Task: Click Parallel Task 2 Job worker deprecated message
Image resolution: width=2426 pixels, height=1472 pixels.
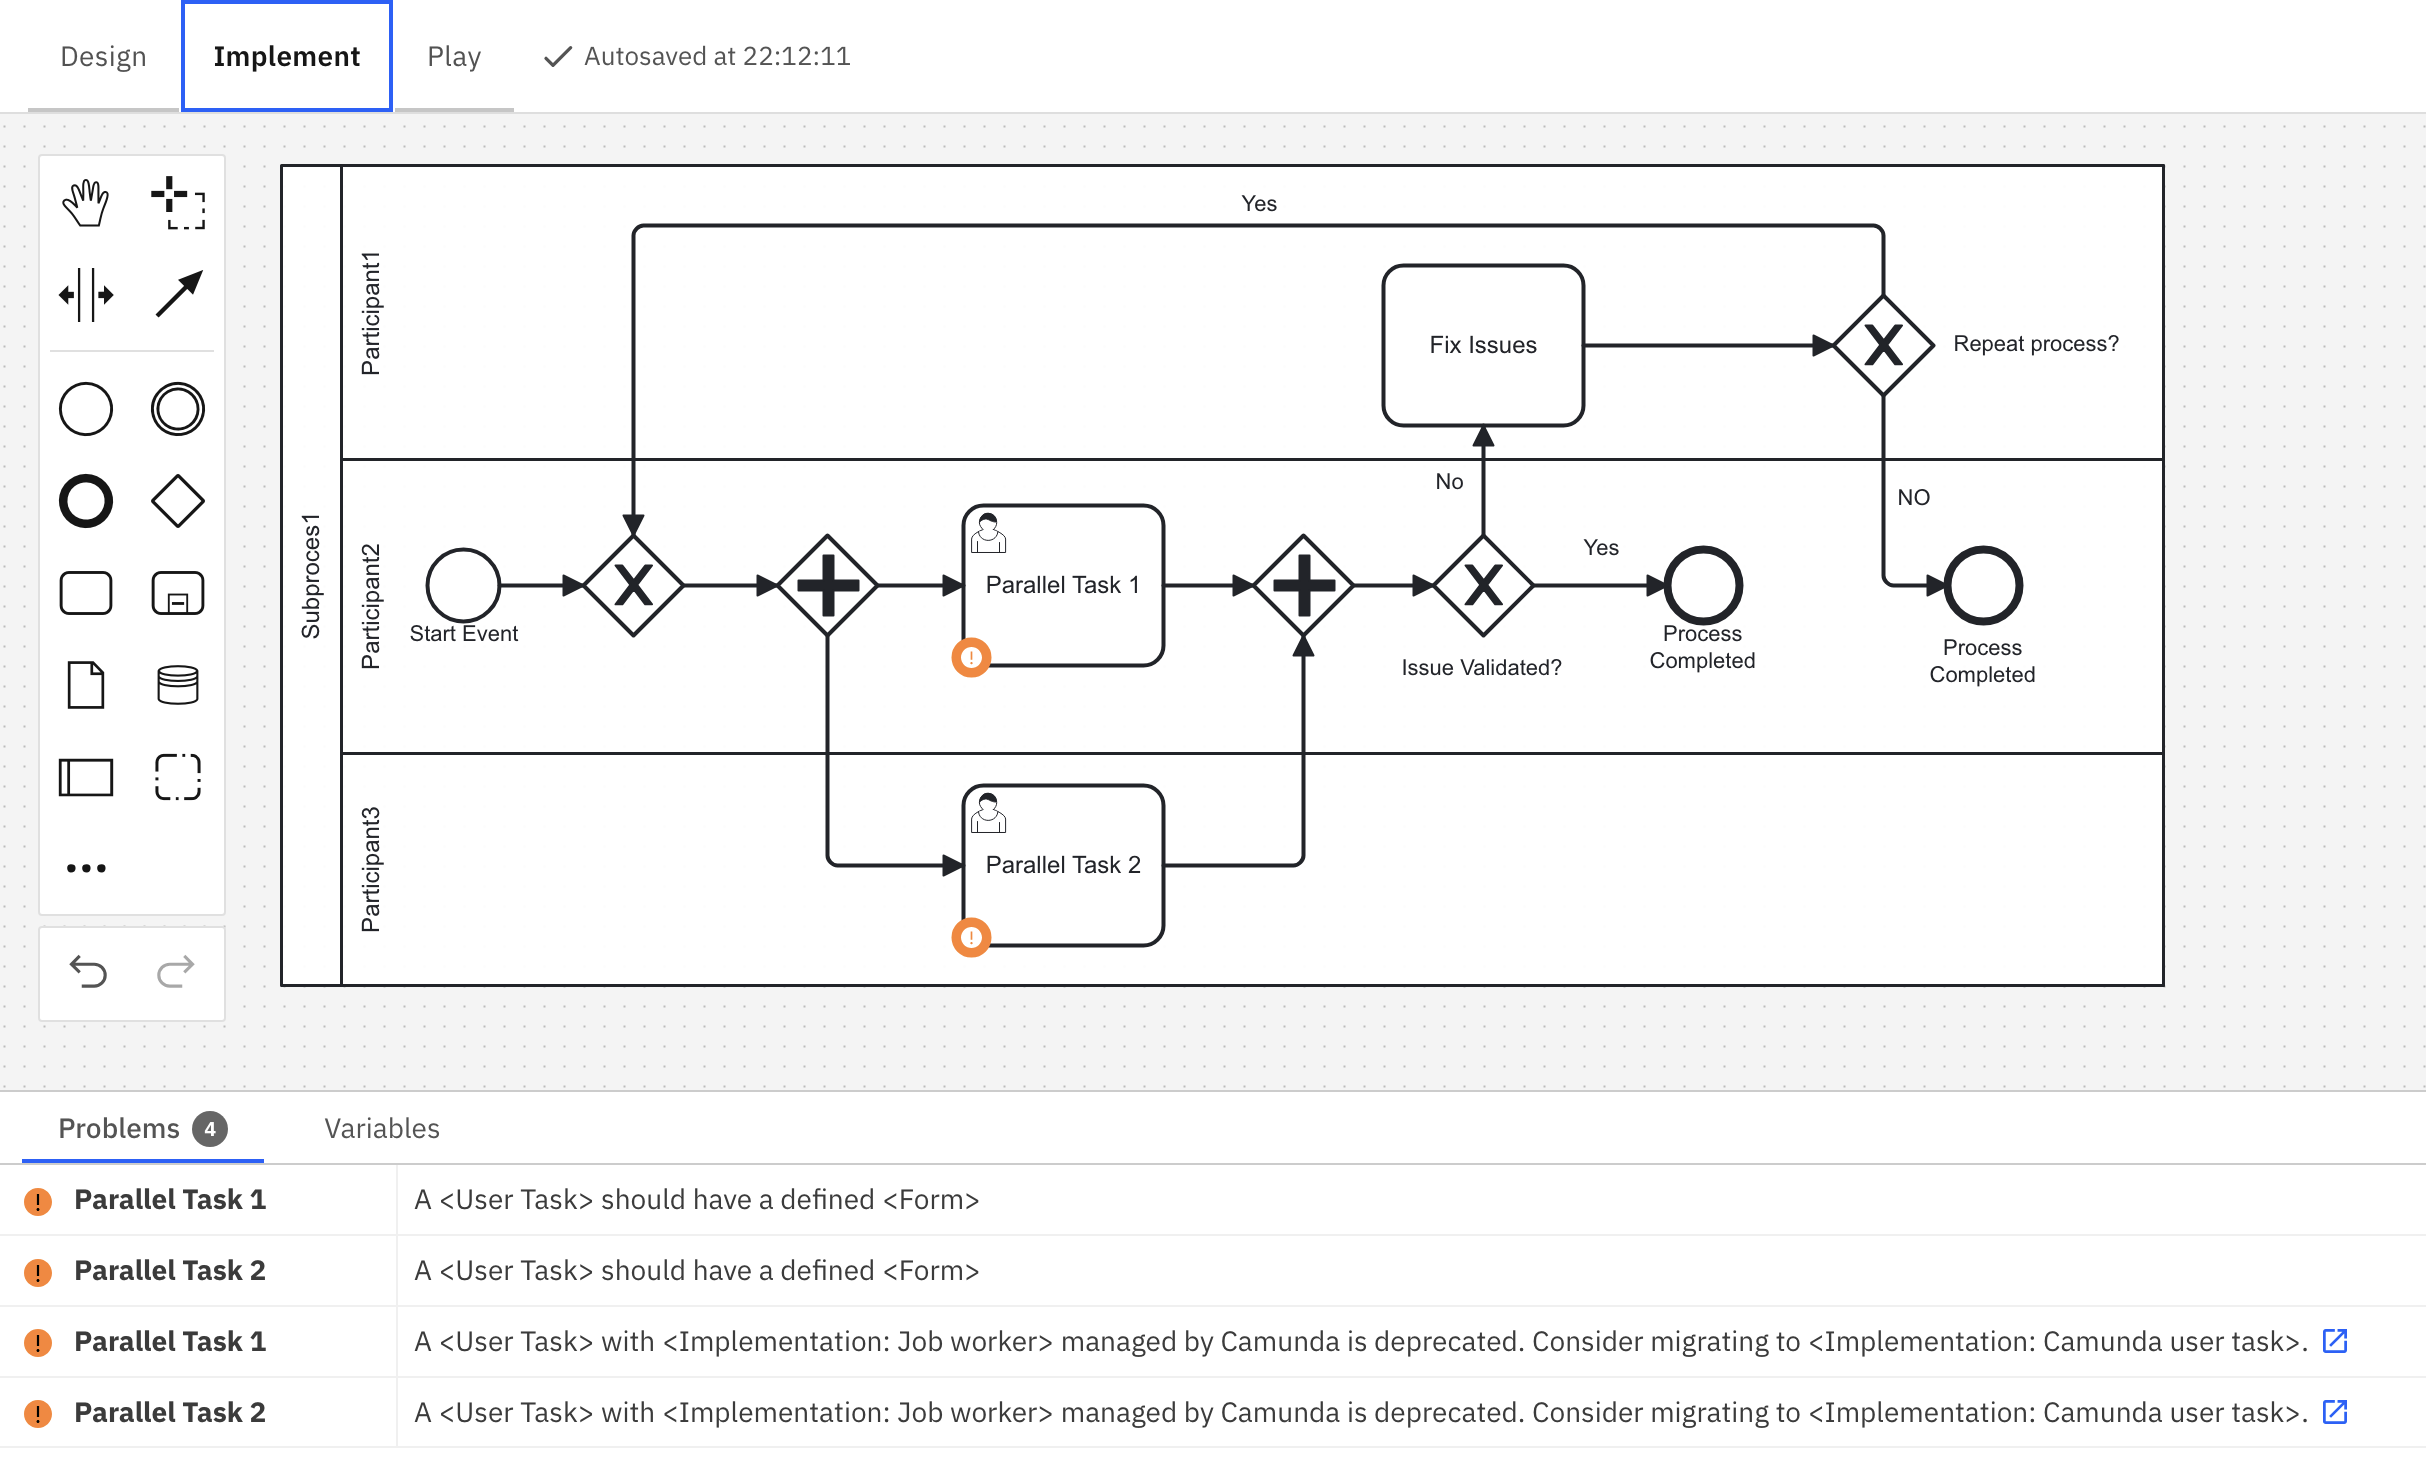Action: click(1361, 1412)
